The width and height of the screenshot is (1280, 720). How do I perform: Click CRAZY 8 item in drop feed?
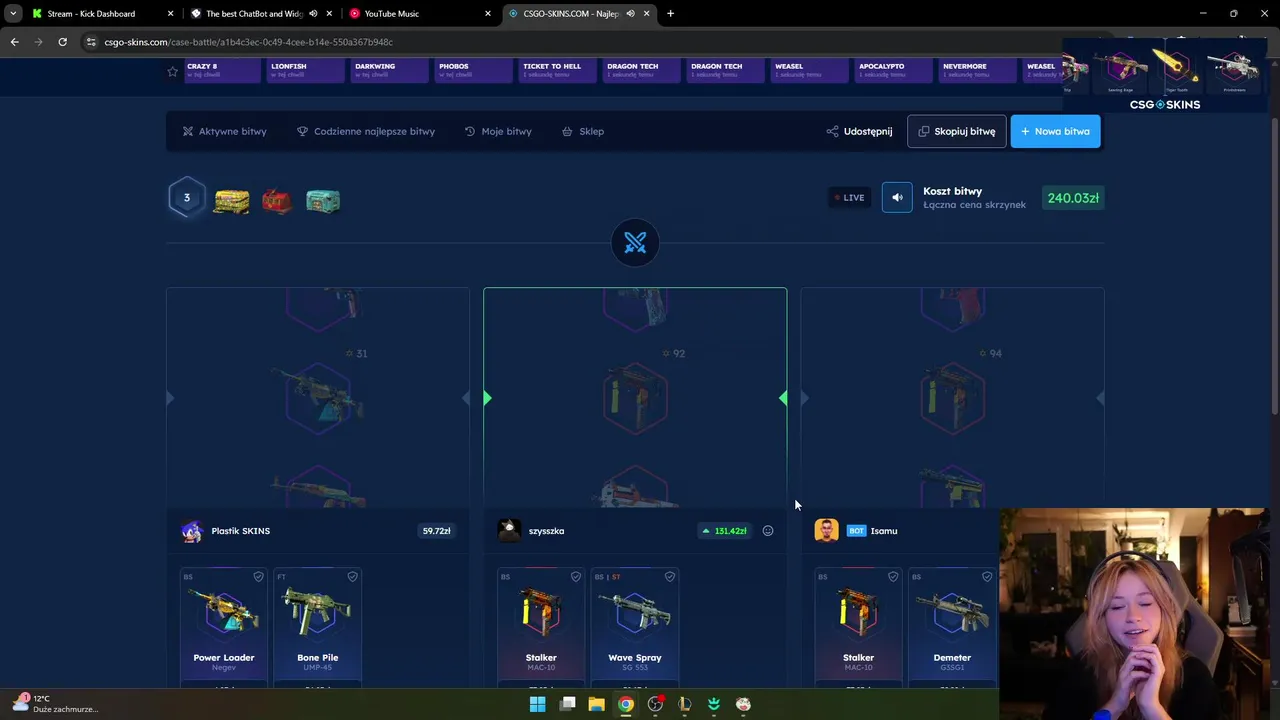[221, 71]
